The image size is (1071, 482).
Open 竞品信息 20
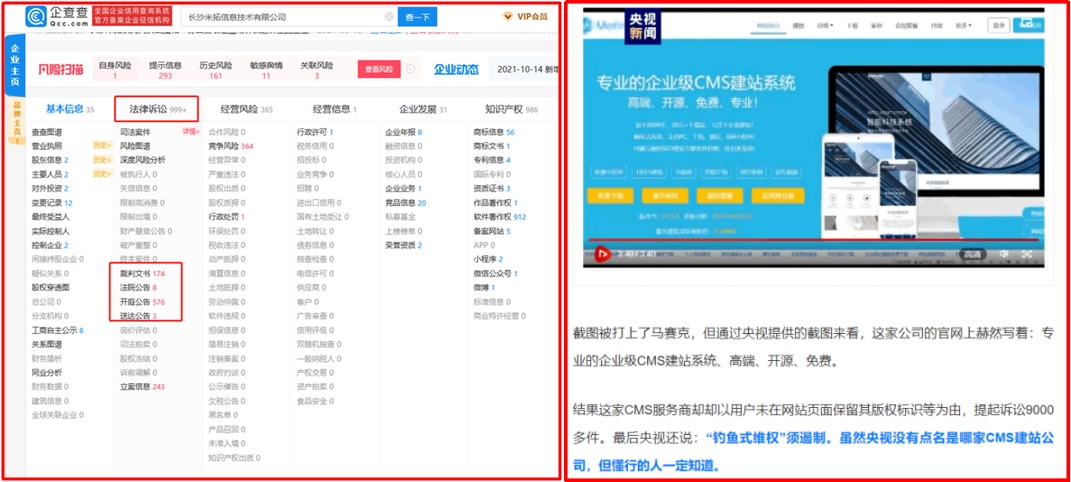pos(406,203)
